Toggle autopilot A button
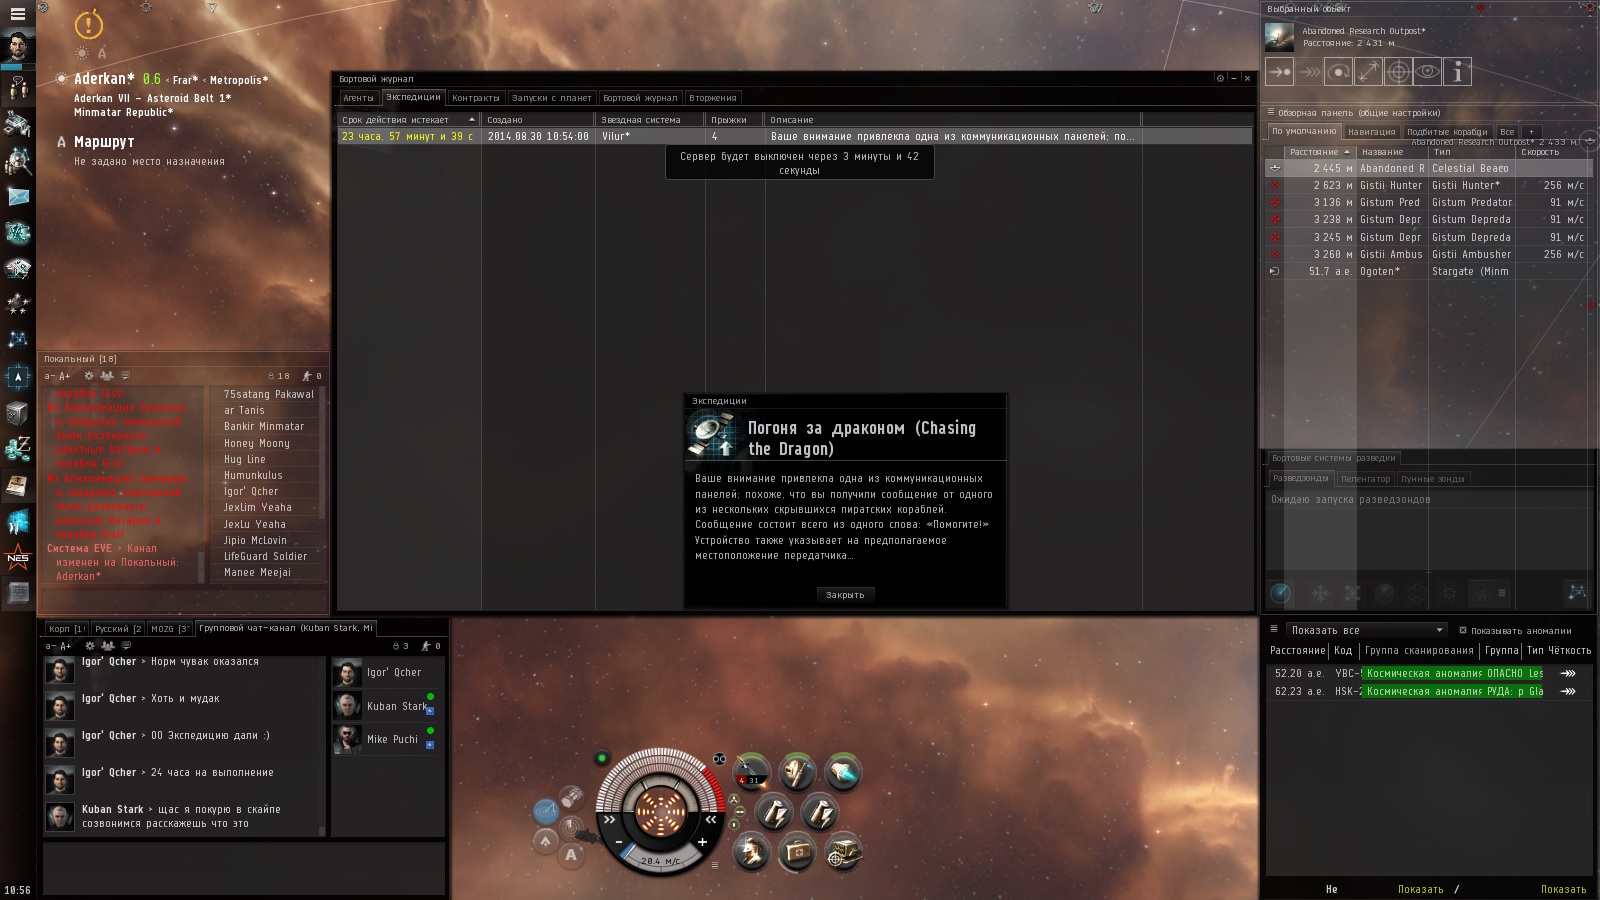 click(x=571, y=854)
